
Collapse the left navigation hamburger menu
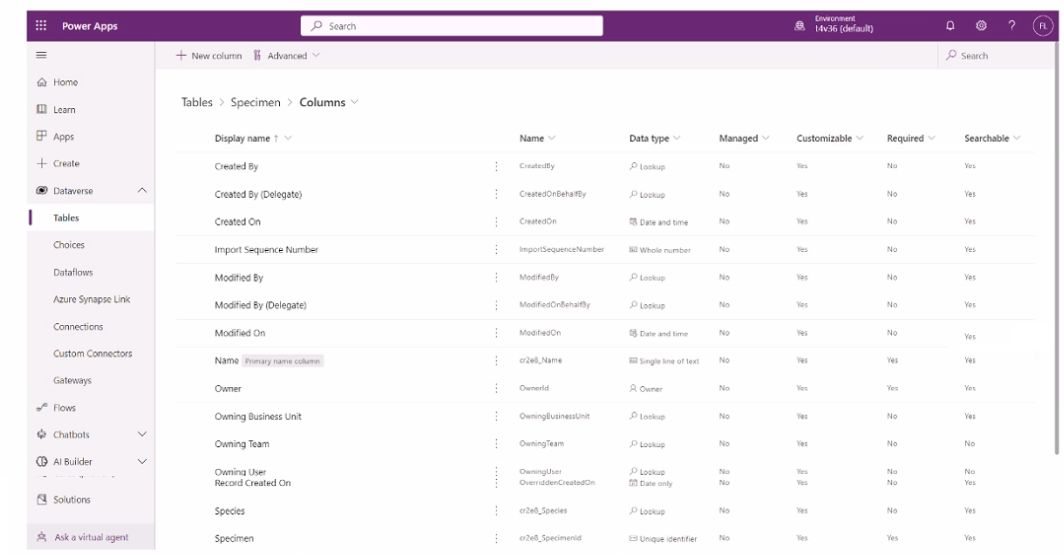coord(41,55)
